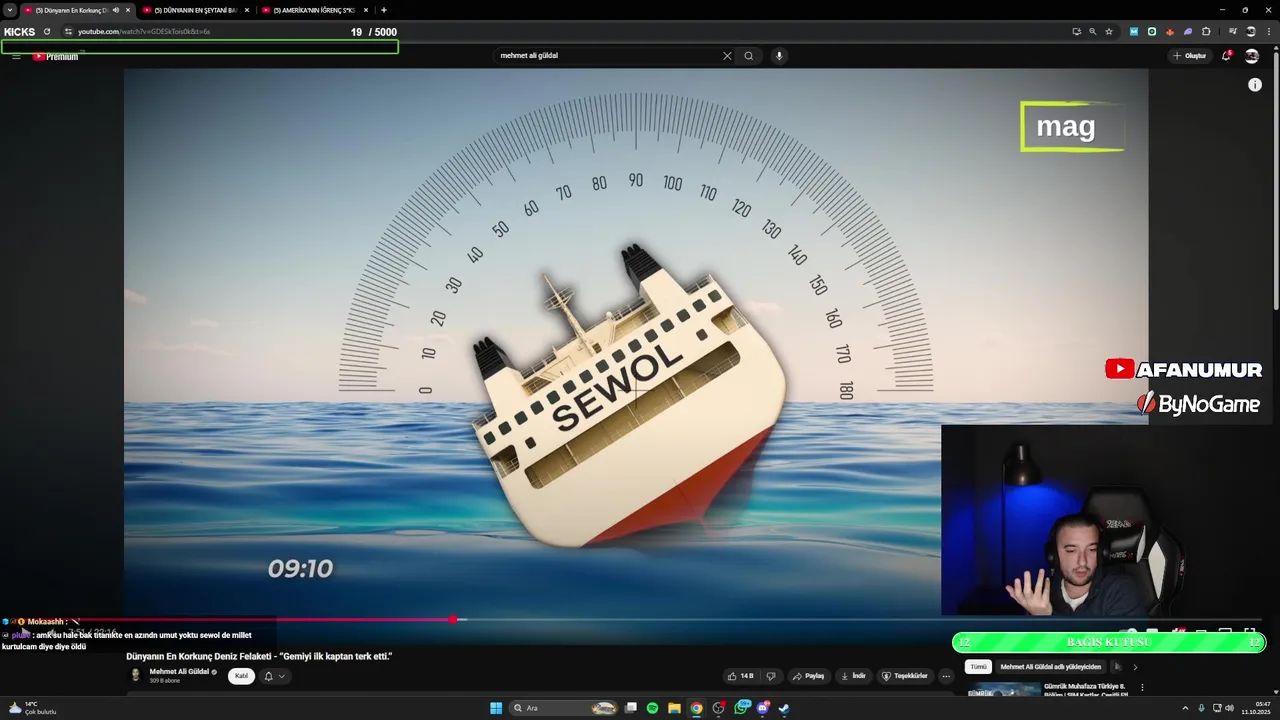Show next filter chips with the right chevron
The image size is (1280, 720).
(1135, 667)
